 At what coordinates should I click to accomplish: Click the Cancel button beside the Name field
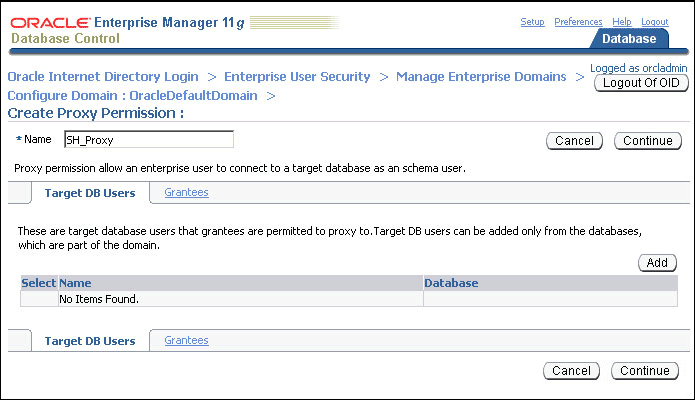[x=574, y=141]
